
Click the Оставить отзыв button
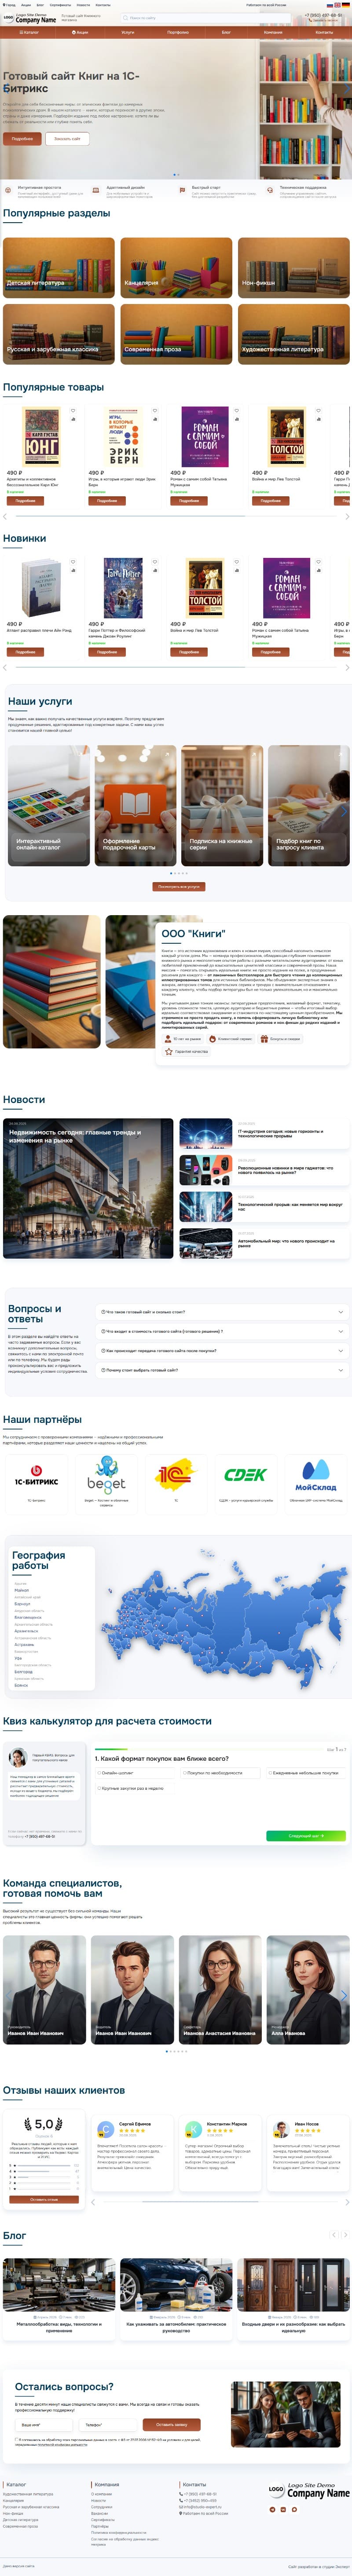pos(44,2200)
